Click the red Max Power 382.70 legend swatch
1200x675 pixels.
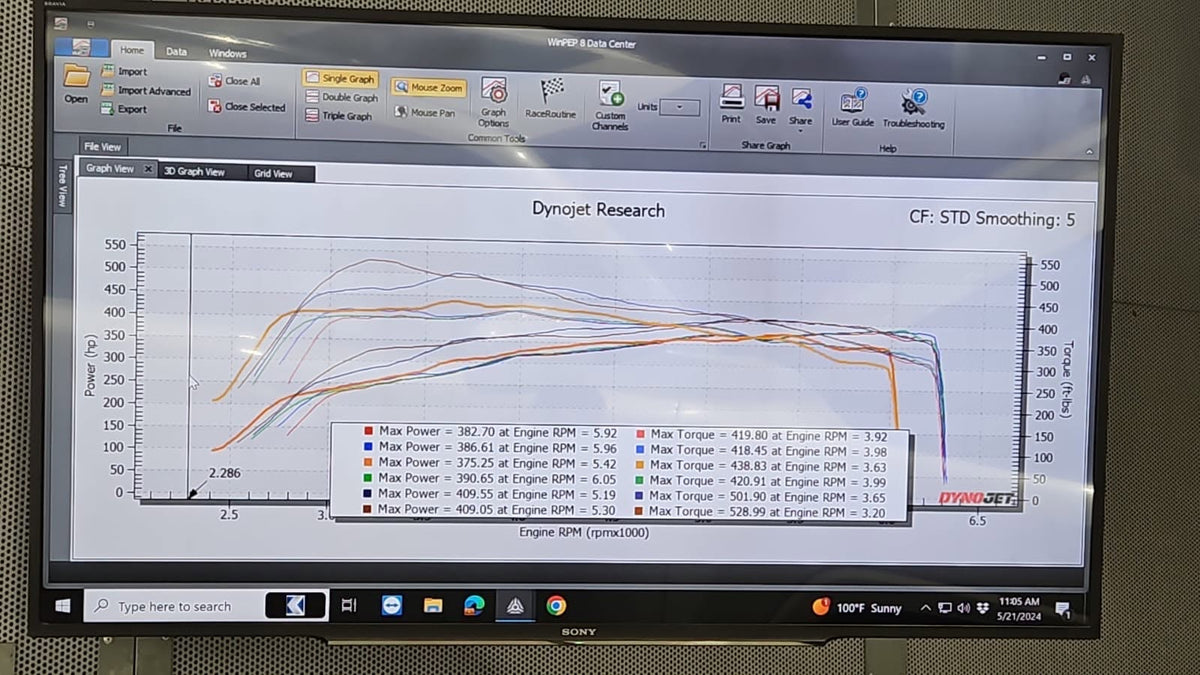pos(369,431)
